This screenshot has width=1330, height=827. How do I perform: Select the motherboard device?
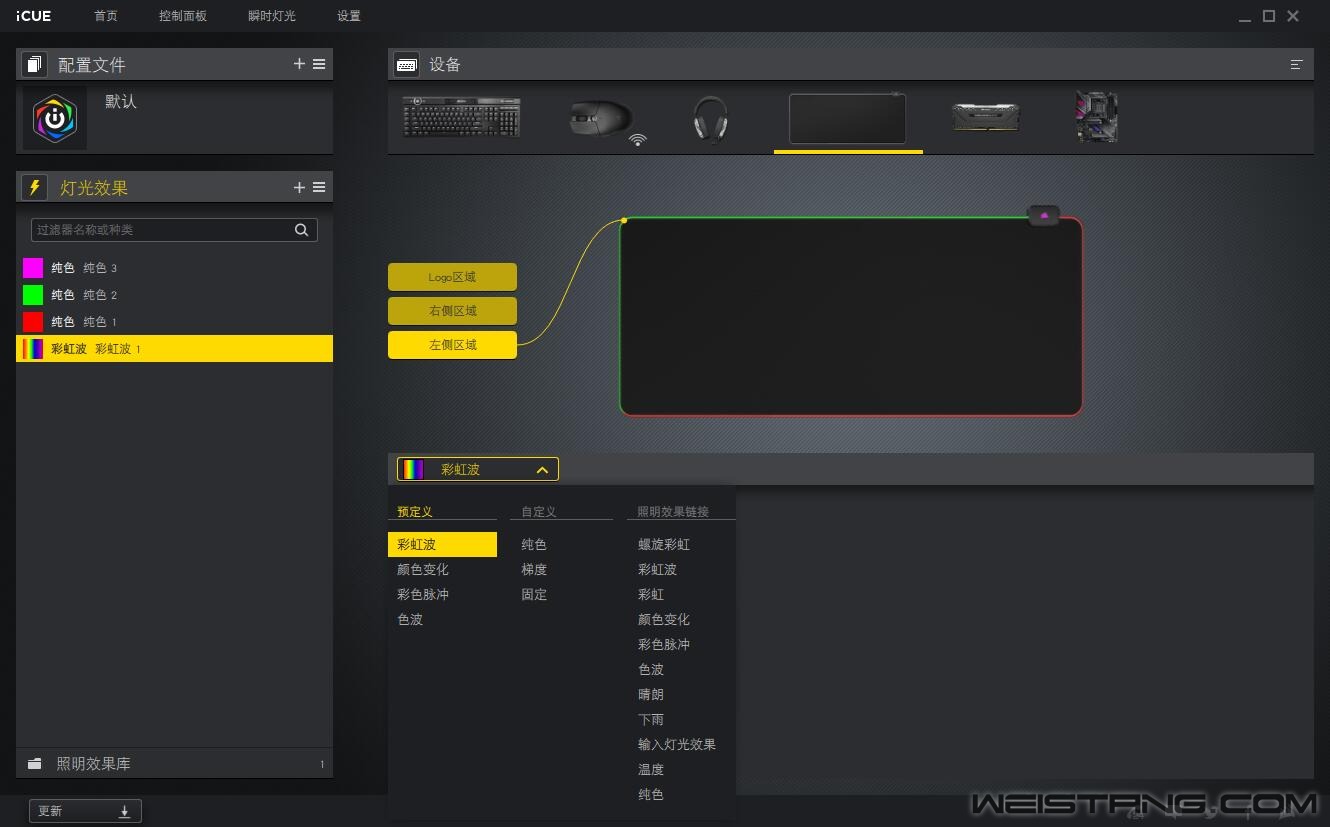coord(1096,117)
